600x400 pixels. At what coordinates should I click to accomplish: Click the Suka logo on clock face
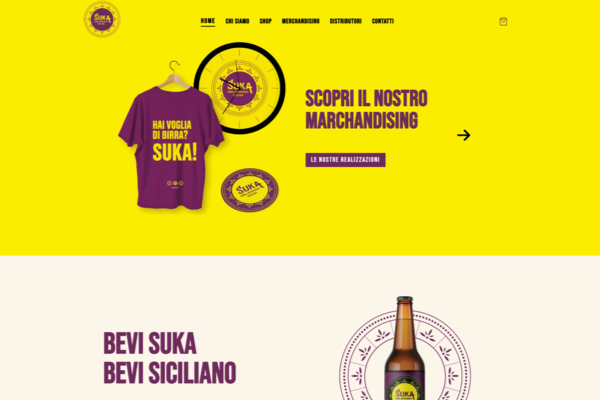[240, 88]
